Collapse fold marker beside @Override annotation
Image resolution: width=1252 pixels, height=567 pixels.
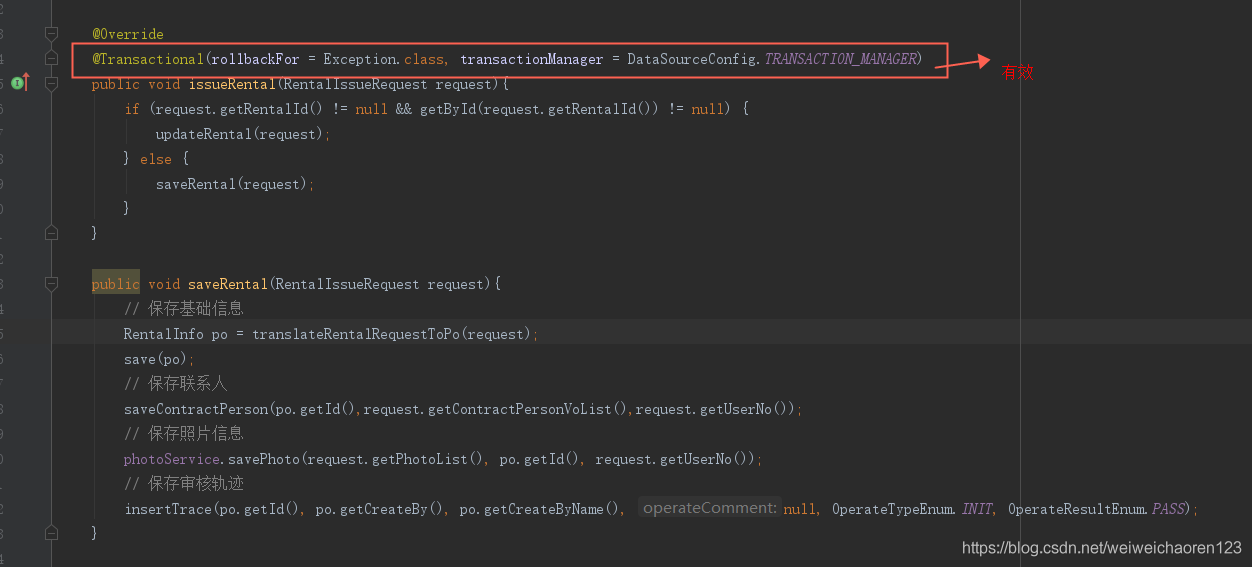pyautogui.click(x=52, y=34)
